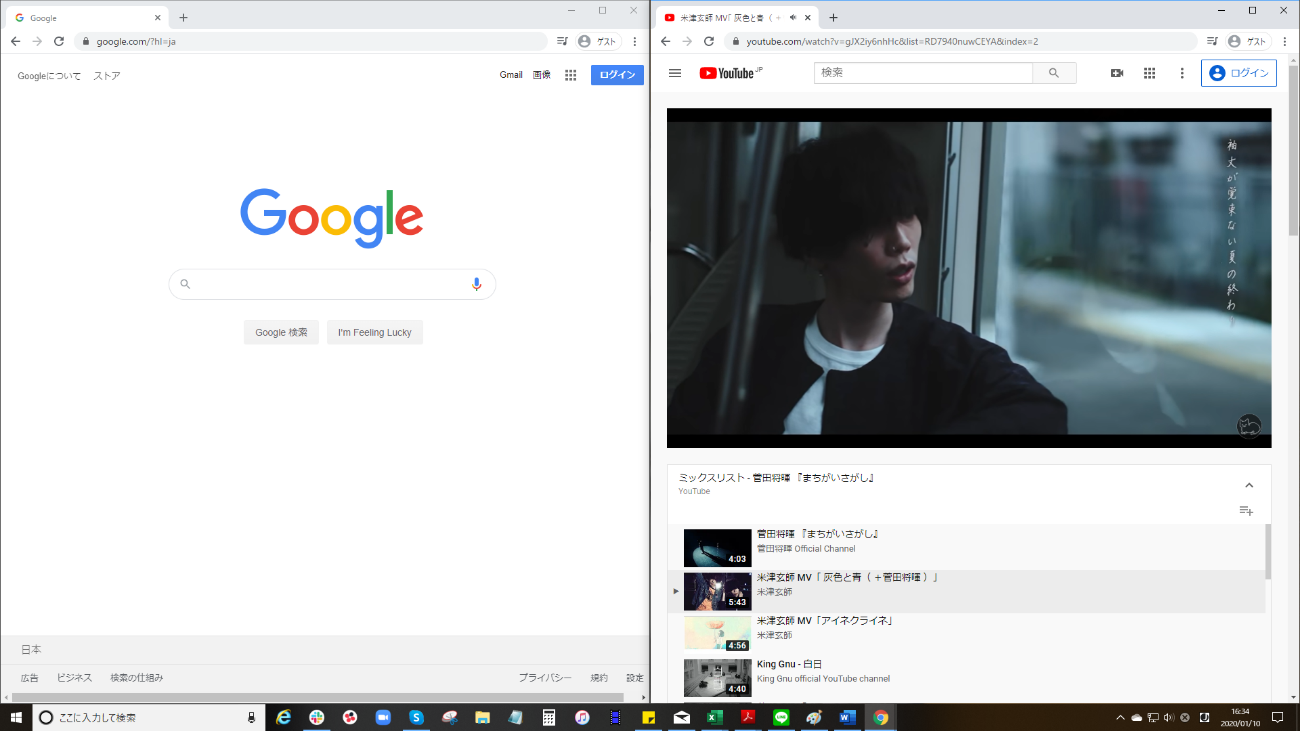Go back in the YouTube window
Screen dimensions: 1300x731
665,41
